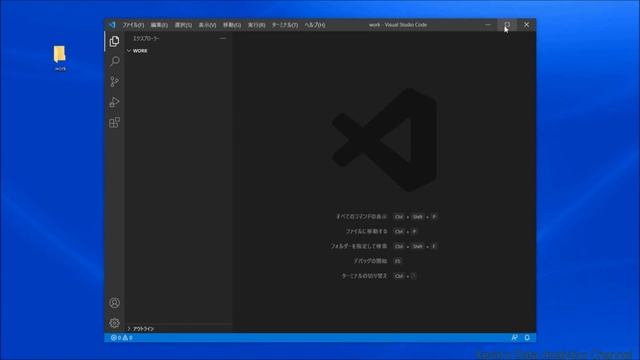
Task: Click the エクスプローラー panel title
Action: (x=146, y=38)
